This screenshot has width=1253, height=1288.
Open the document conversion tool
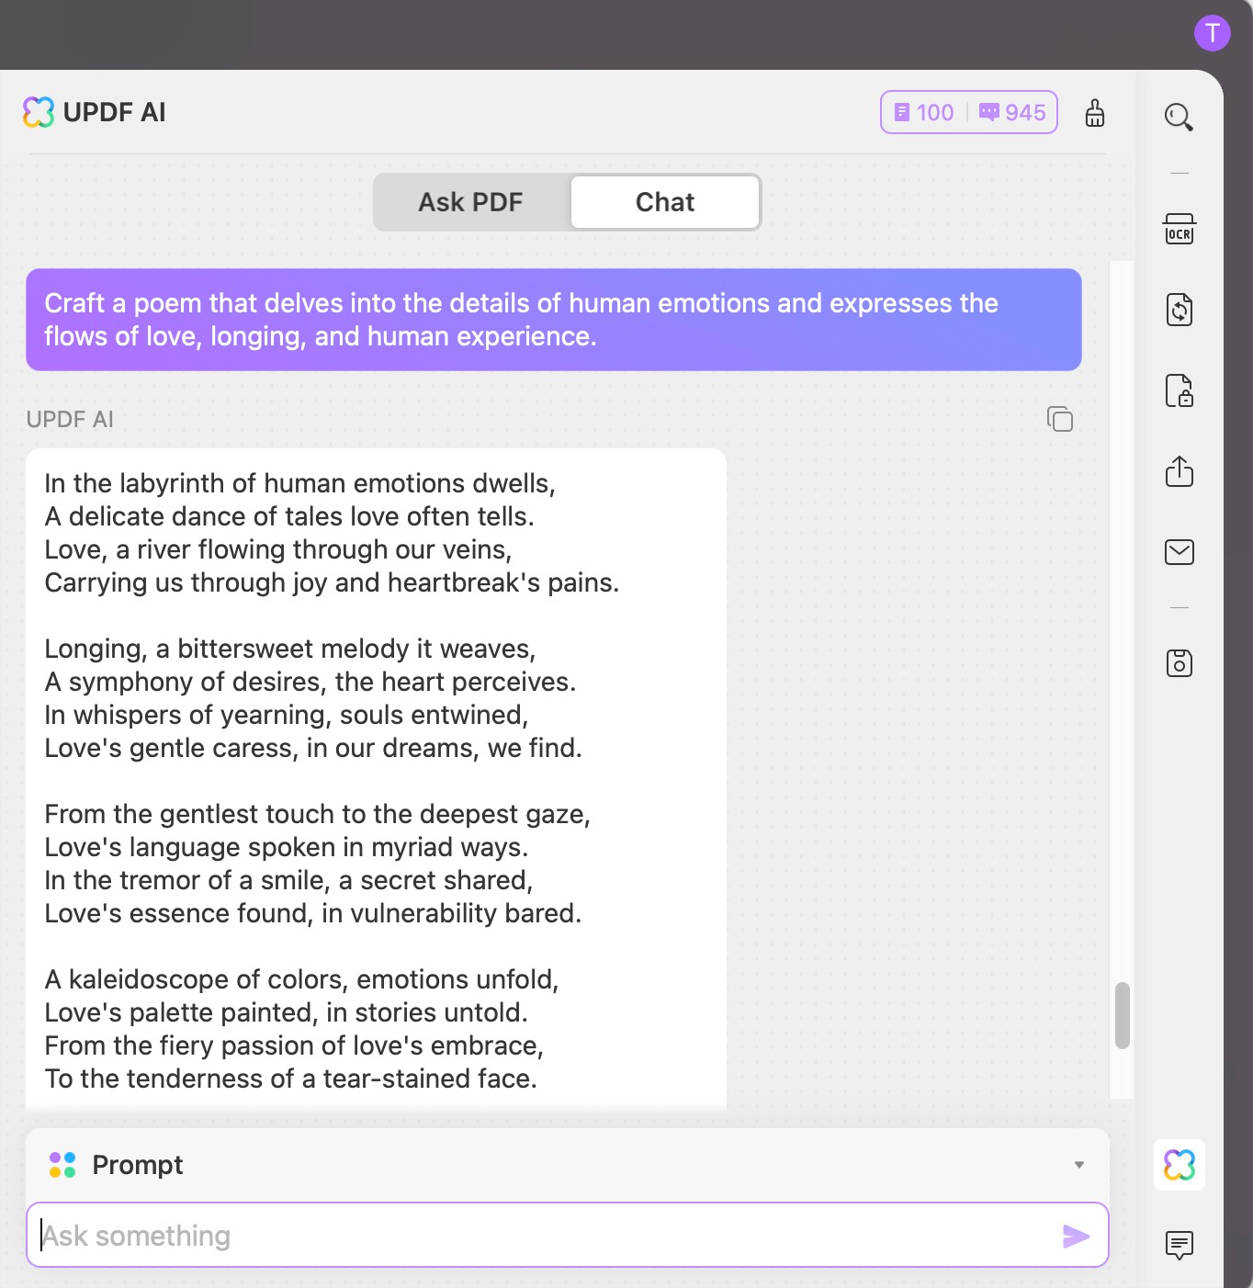click(1180, 310)
